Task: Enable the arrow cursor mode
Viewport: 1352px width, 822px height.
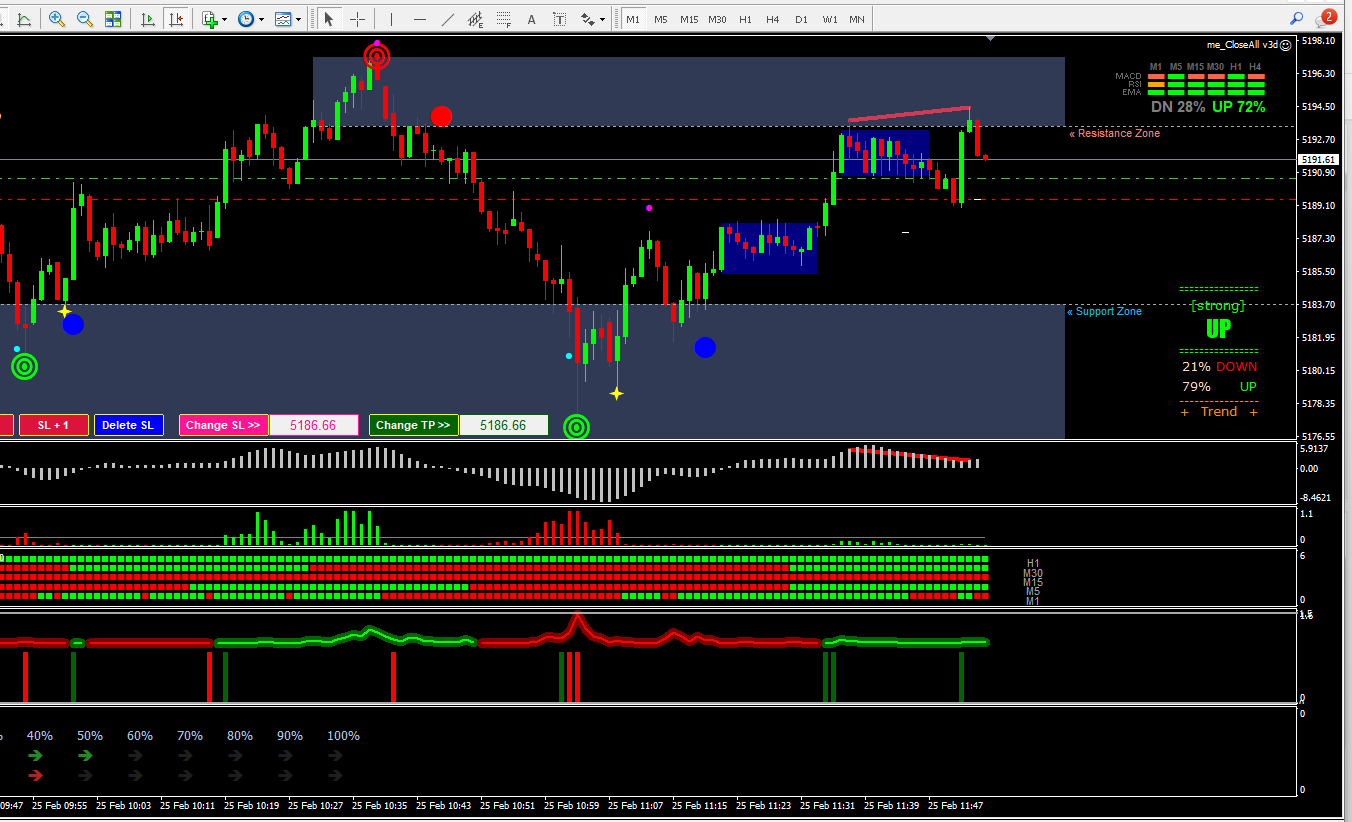Action: coord(329,19)
